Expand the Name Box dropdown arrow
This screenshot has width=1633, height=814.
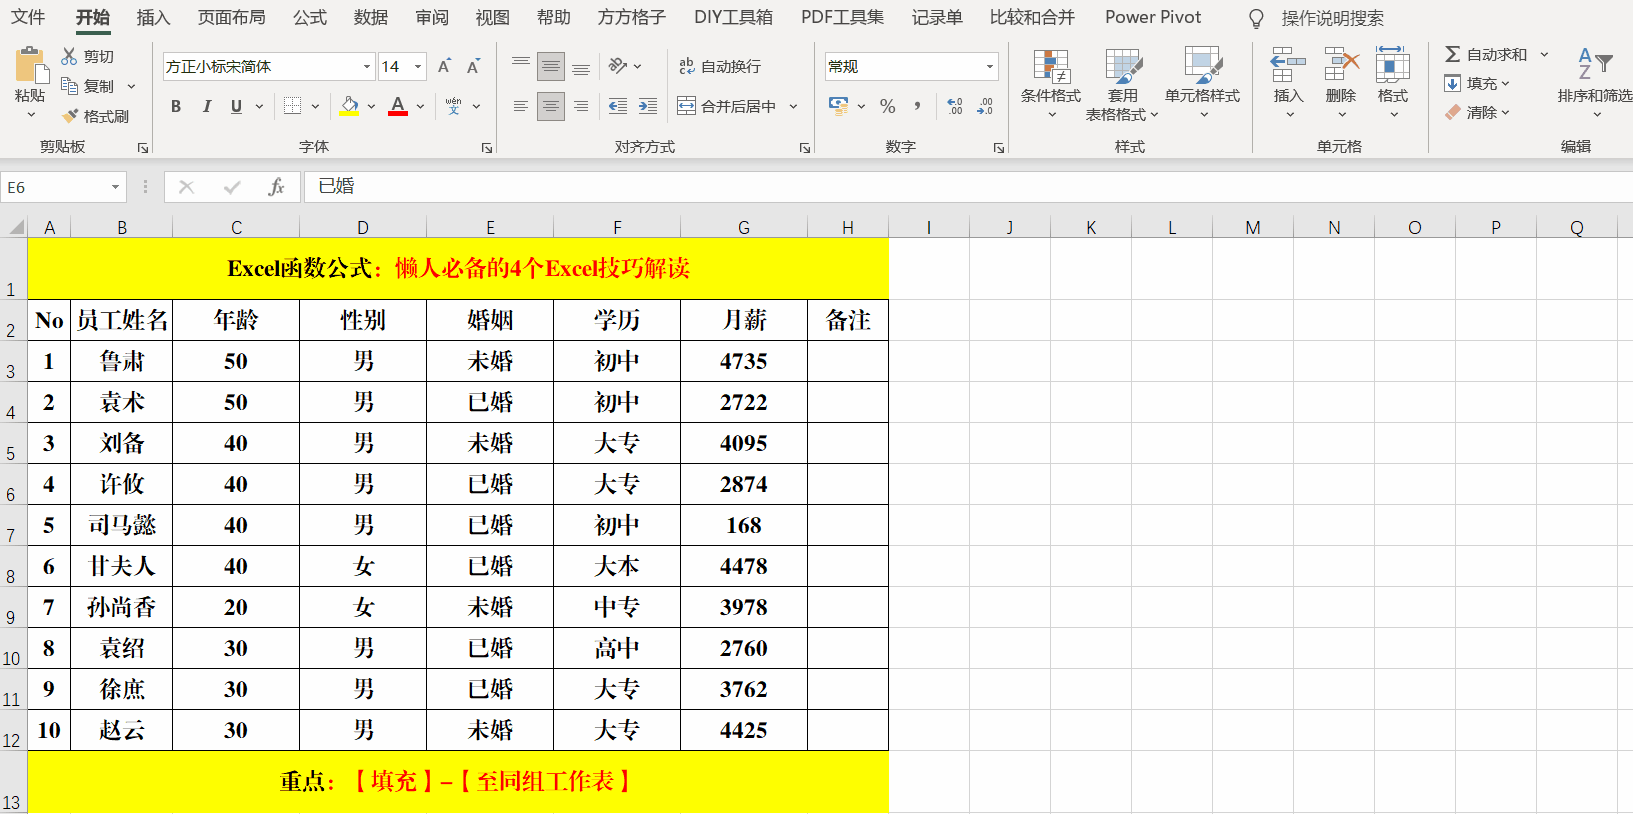click(x=115, y=187)
